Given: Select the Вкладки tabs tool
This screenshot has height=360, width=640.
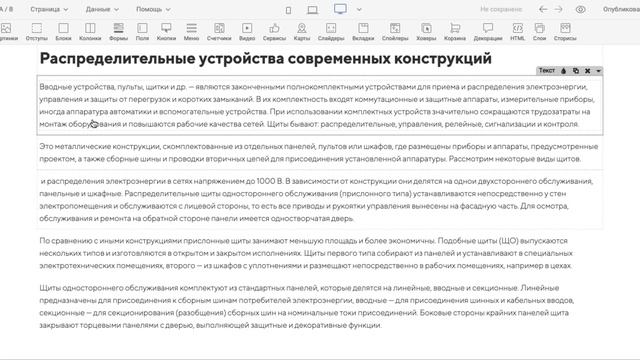Looking at the screenshot, I should 363,32.
